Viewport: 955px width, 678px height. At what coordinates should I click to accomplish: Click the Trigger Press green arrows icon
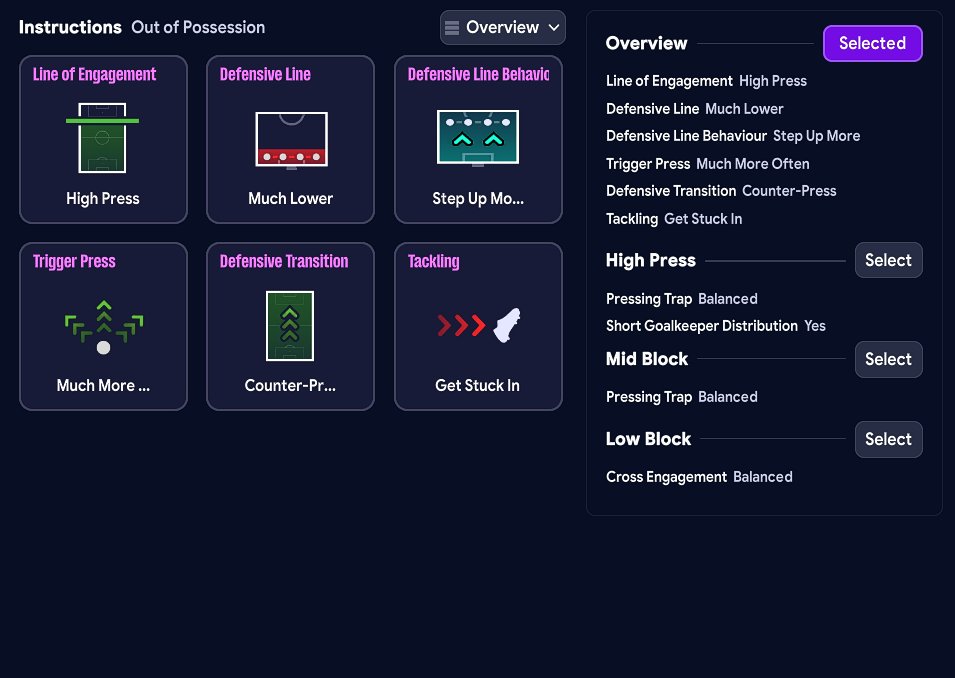[103, 326]
